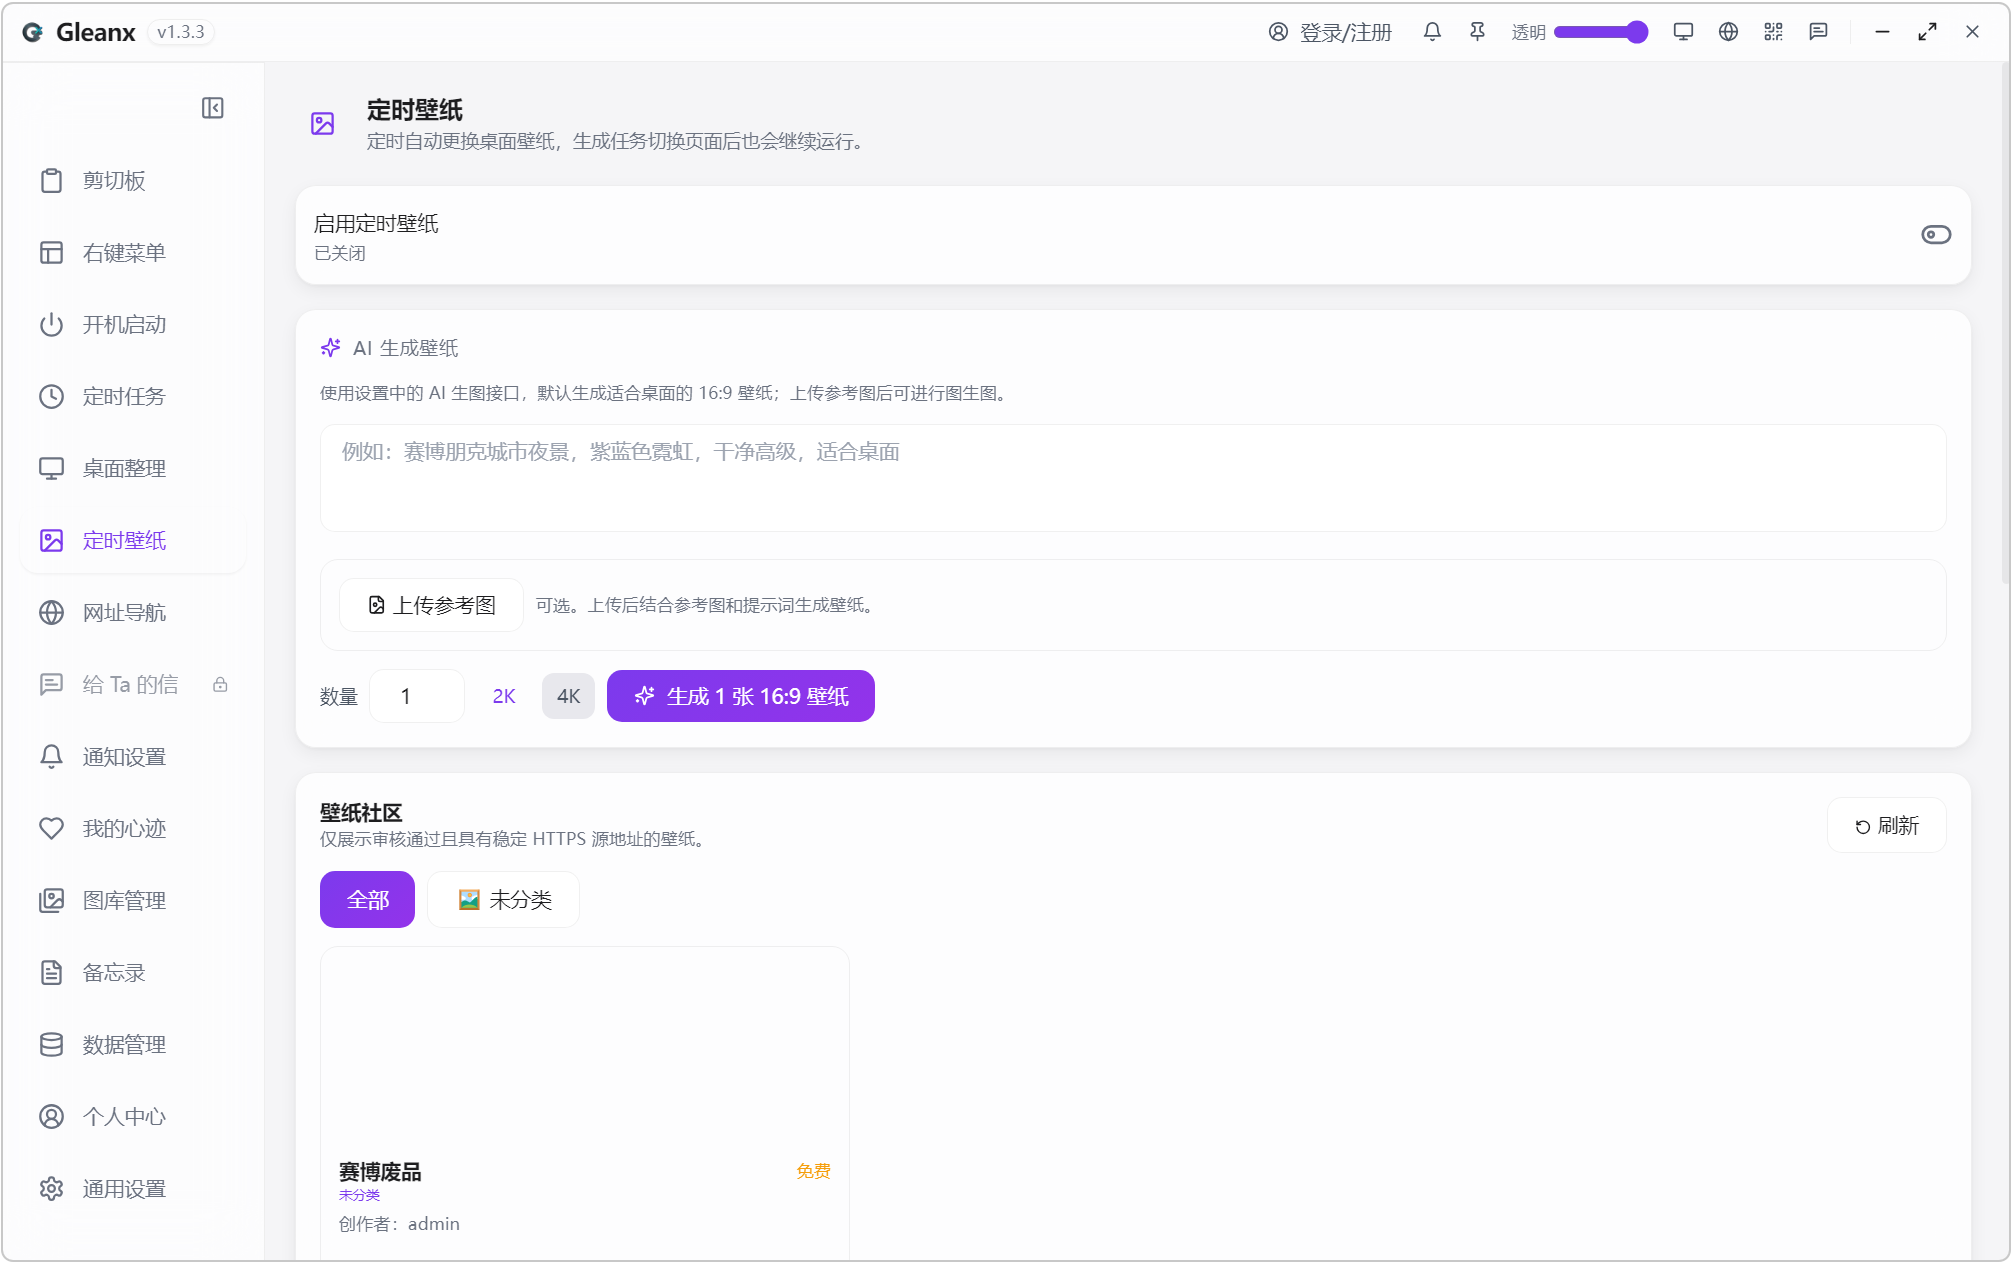Viewport: 2012px width, 1263px height.
Task: Select 定时壁纸 sidebar item
Action: pos(133,541)
